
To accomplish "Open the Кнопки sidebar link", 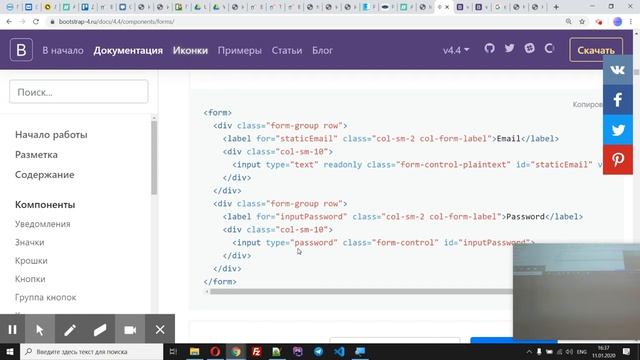I will 30,279.
